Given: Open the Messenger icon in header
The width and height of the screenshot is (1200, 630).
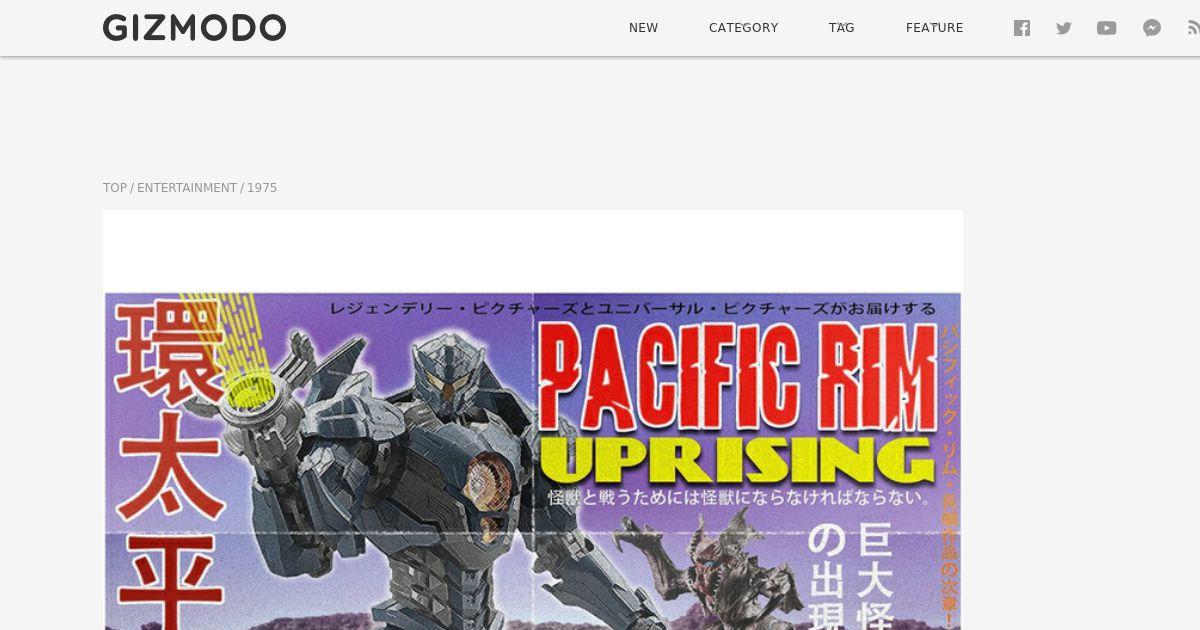Looking at the screenshot, I should pyautogui.click(x=1152, y=28).
